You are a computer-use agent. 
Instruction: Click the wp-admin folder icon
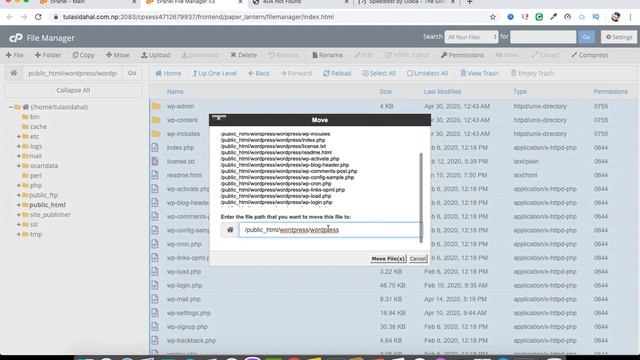point(156,106)
